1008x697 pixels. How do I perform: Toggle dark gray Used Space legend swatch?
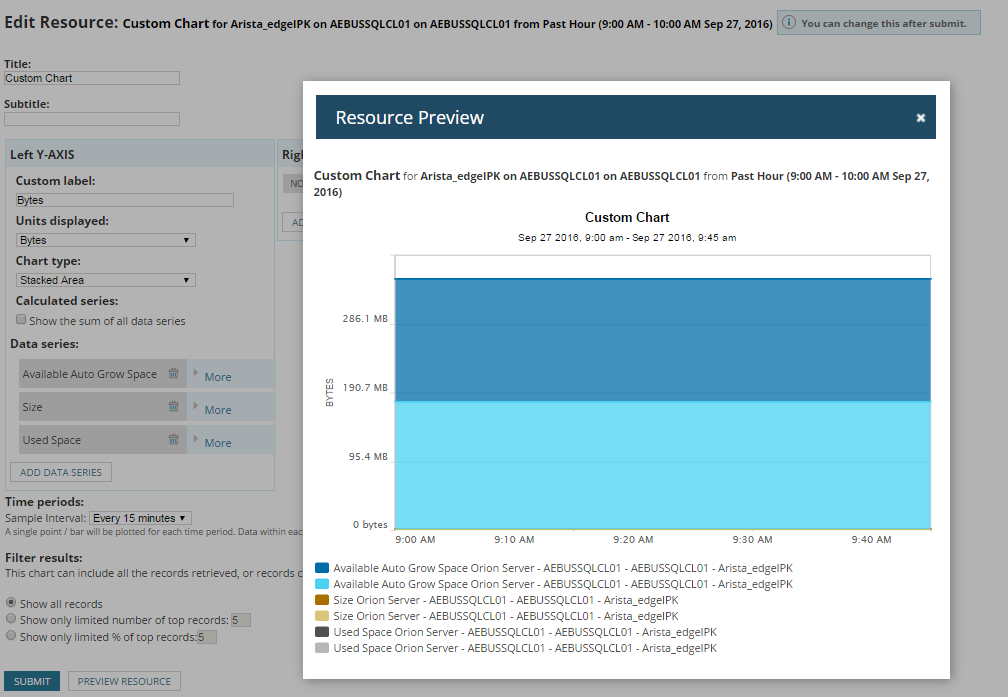[x=322, y=632]
